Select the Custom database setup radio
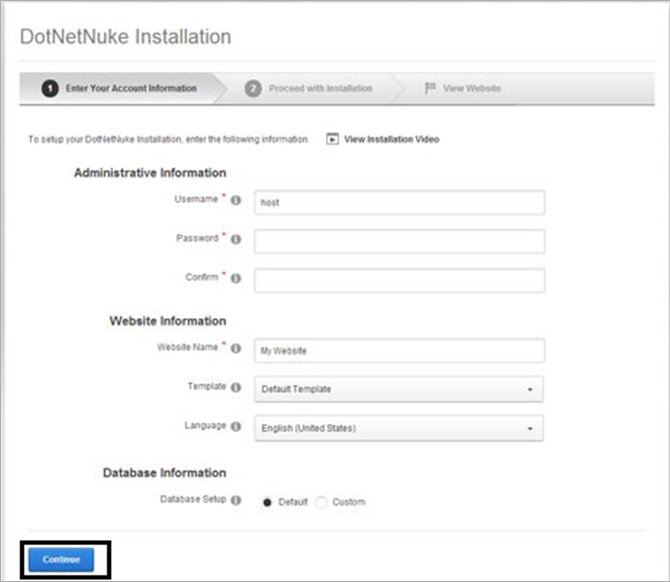Screen dimensions: 670x582 pyautogui.click(x=321, y=502)
